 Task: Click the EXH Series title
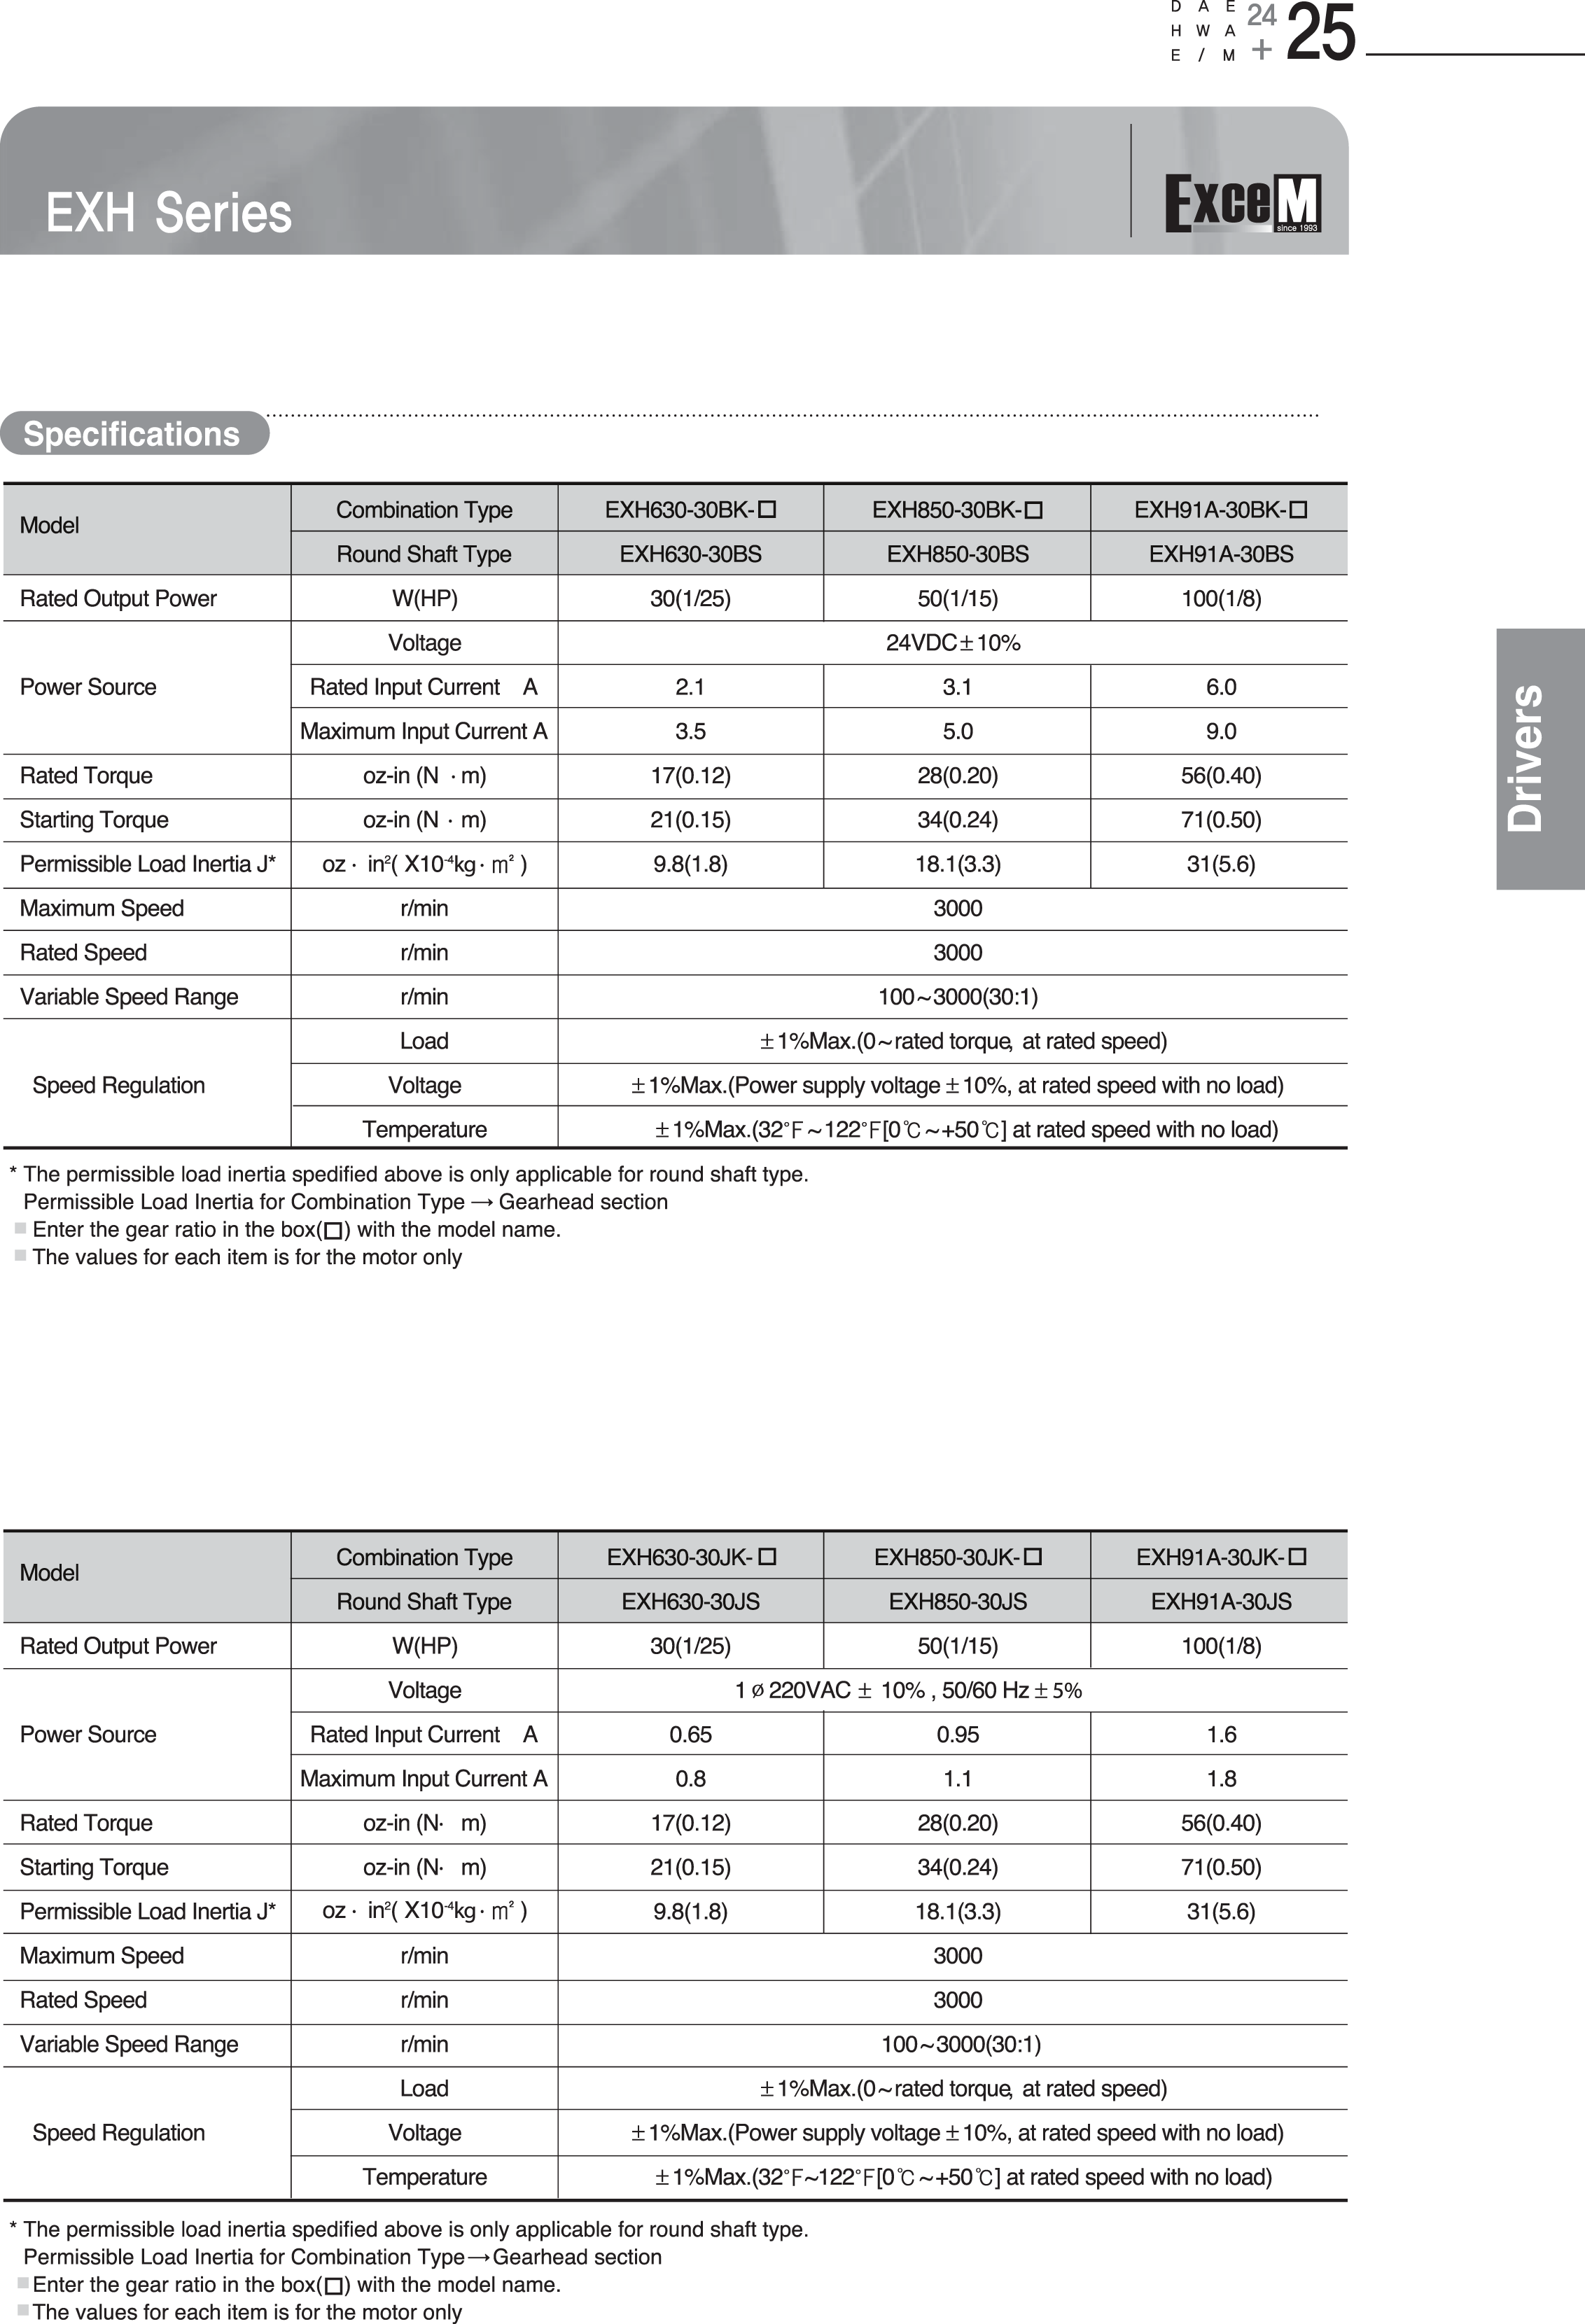coord(169,213)
